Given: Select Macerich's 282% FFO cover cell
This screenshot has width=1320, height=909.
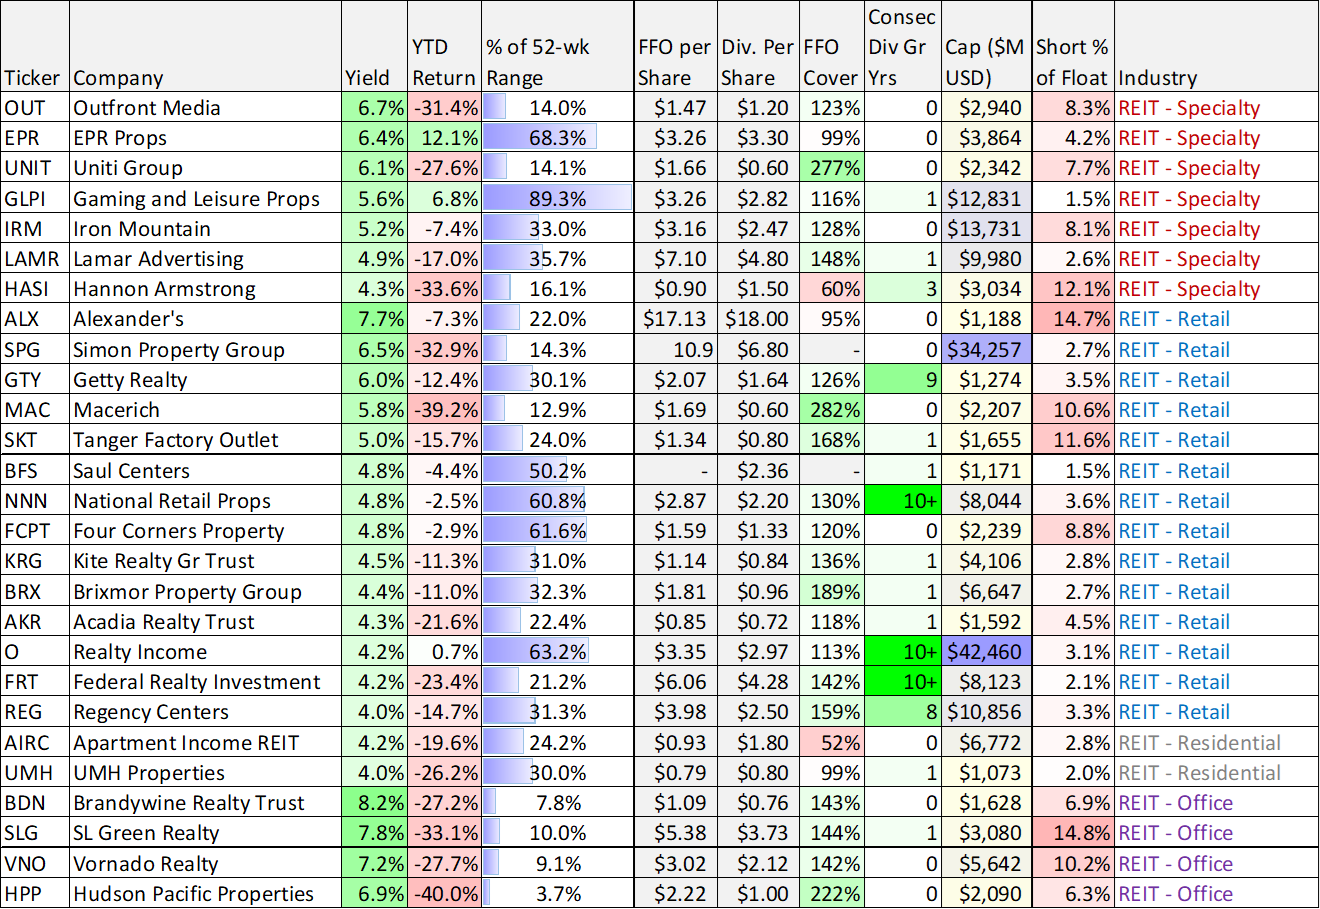Looking at the screenshot, I should coord(832,410).
